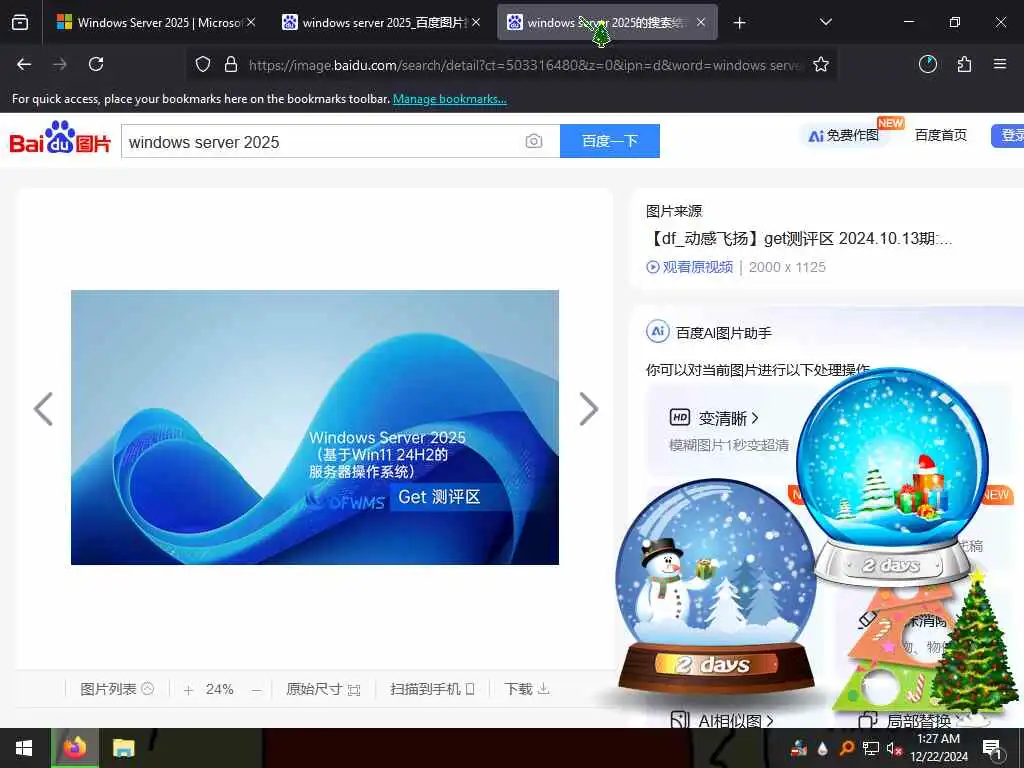Click the Firefox account circular icon

pyautogui.click(x=927, y=64)
